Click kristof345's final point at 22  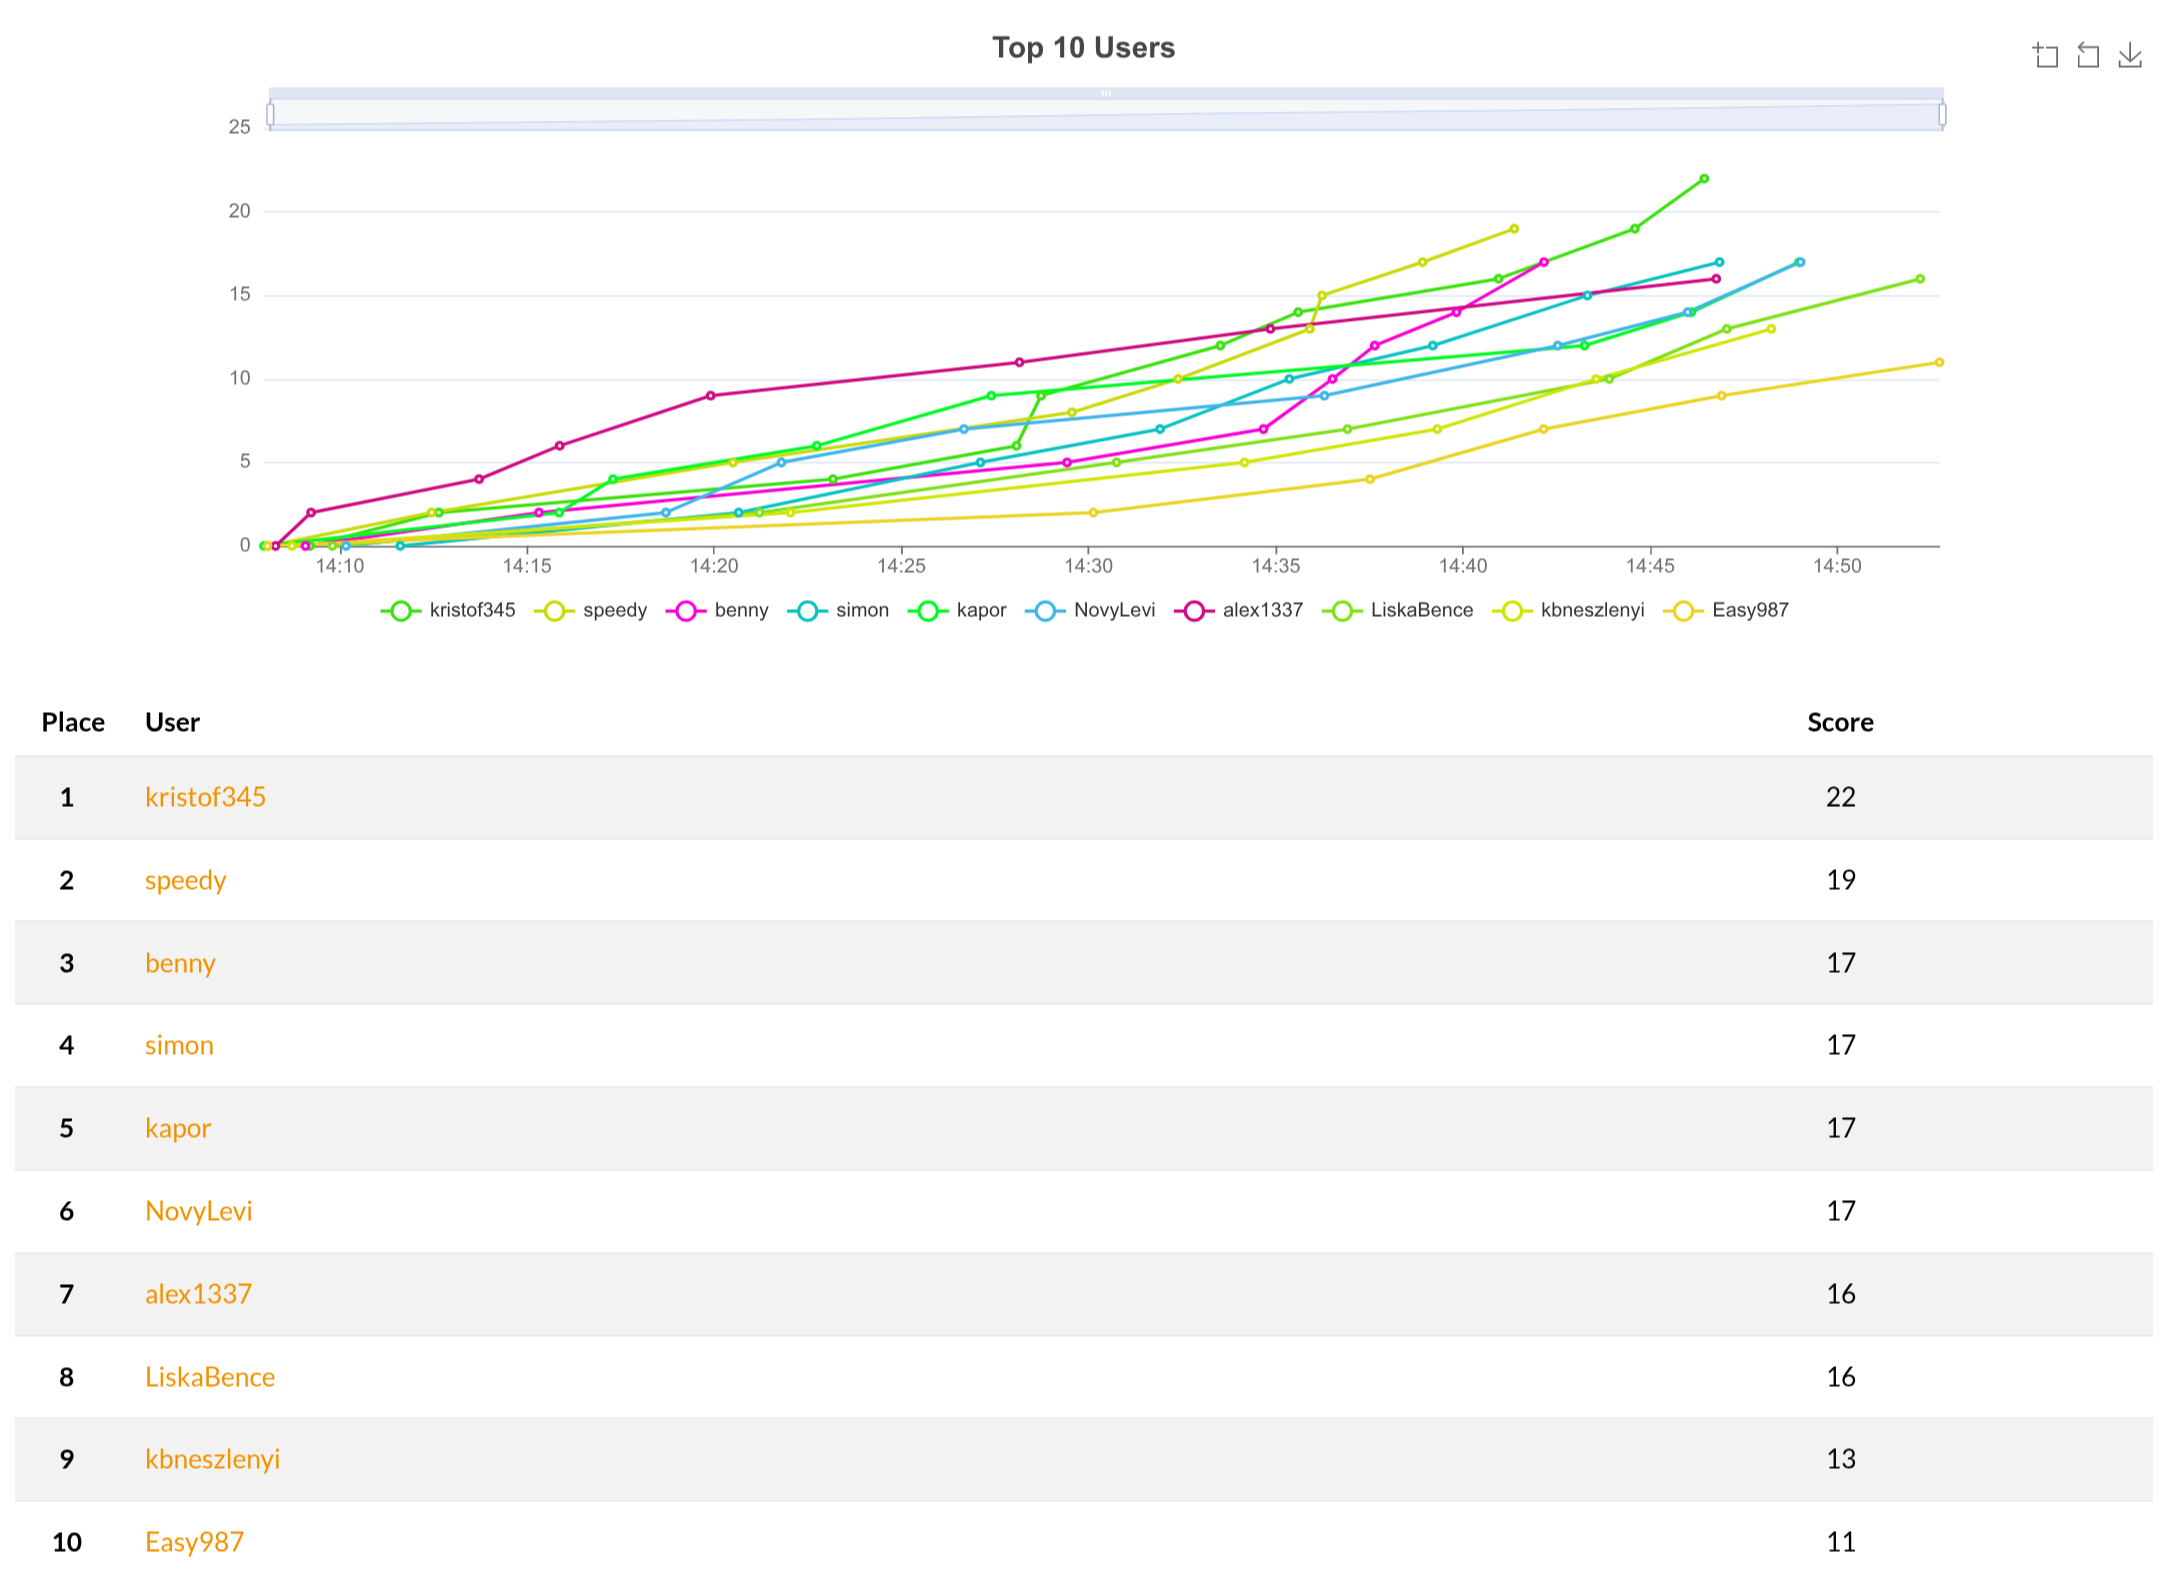1704,179
